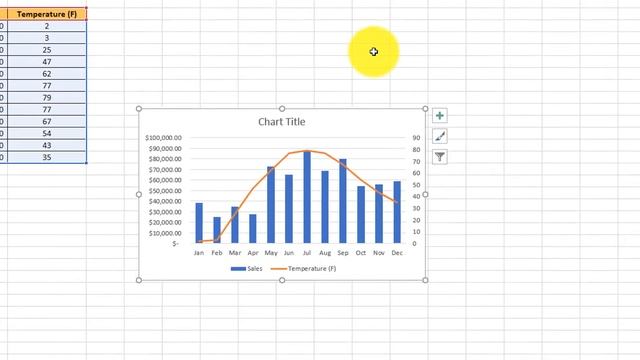
Task: Select the Jun month axis label
Action: pos(289,253)
